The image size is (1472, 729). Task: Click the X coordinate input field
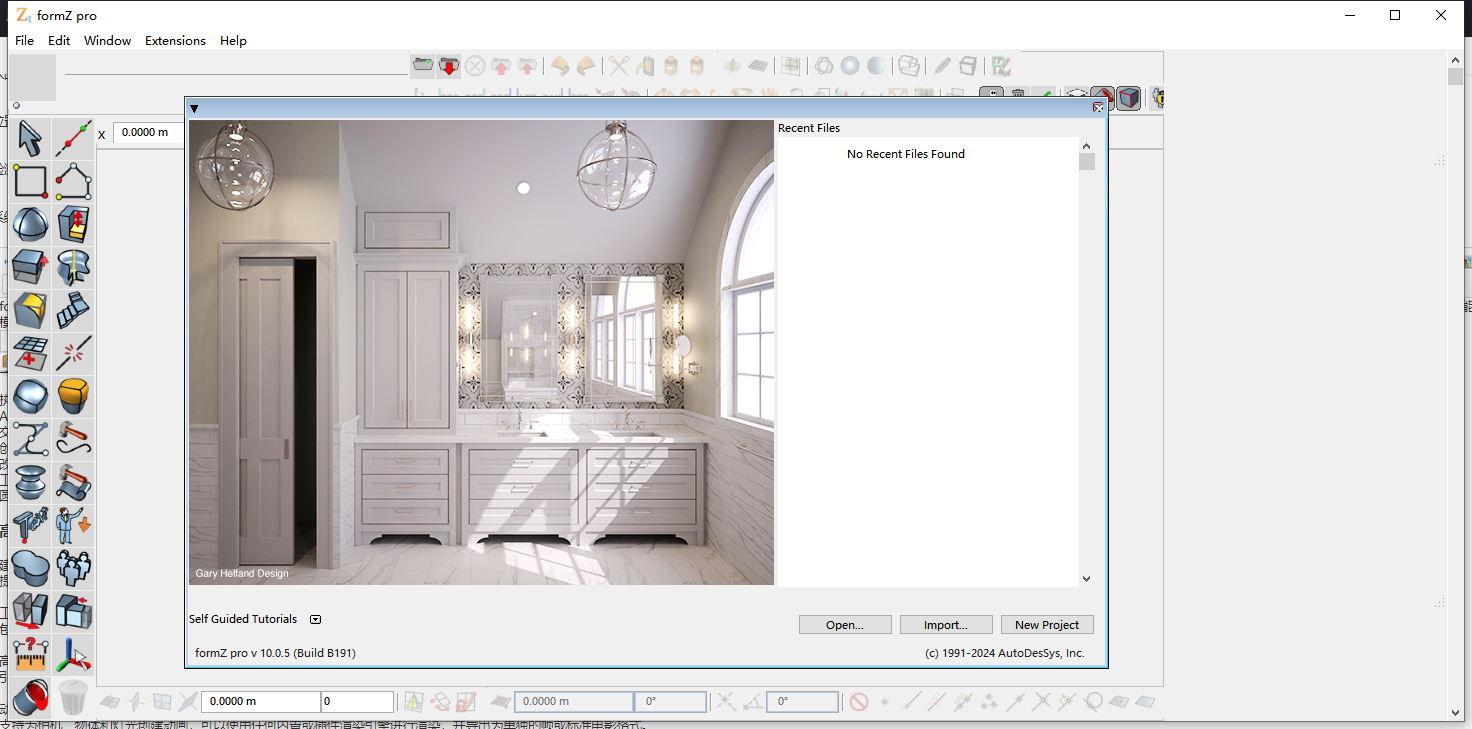[148, 132]
